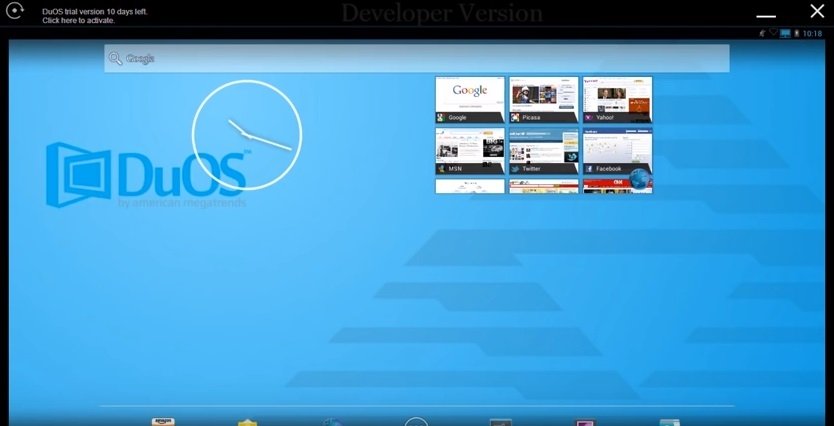Tap the magnifier icon in search bar
Image resolution: width=834 pixels, height=426 pixels.
pyautogui.click(x=115, y=59)
